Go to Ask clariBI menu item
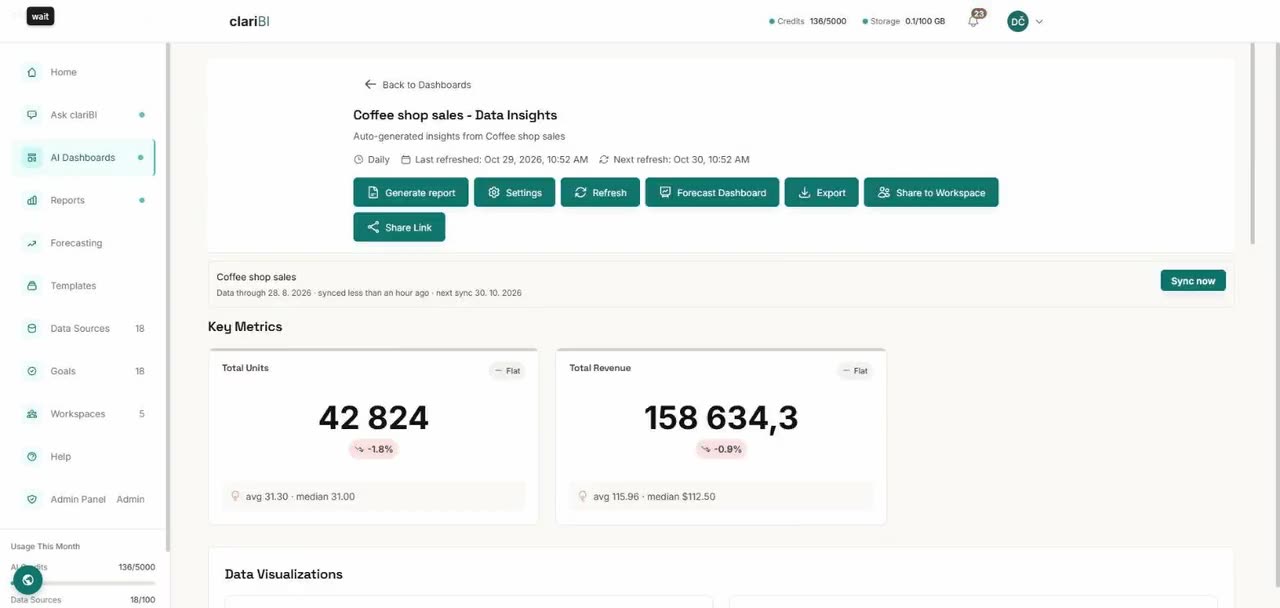The image size is (1280, 608). [x=84, y=115]
